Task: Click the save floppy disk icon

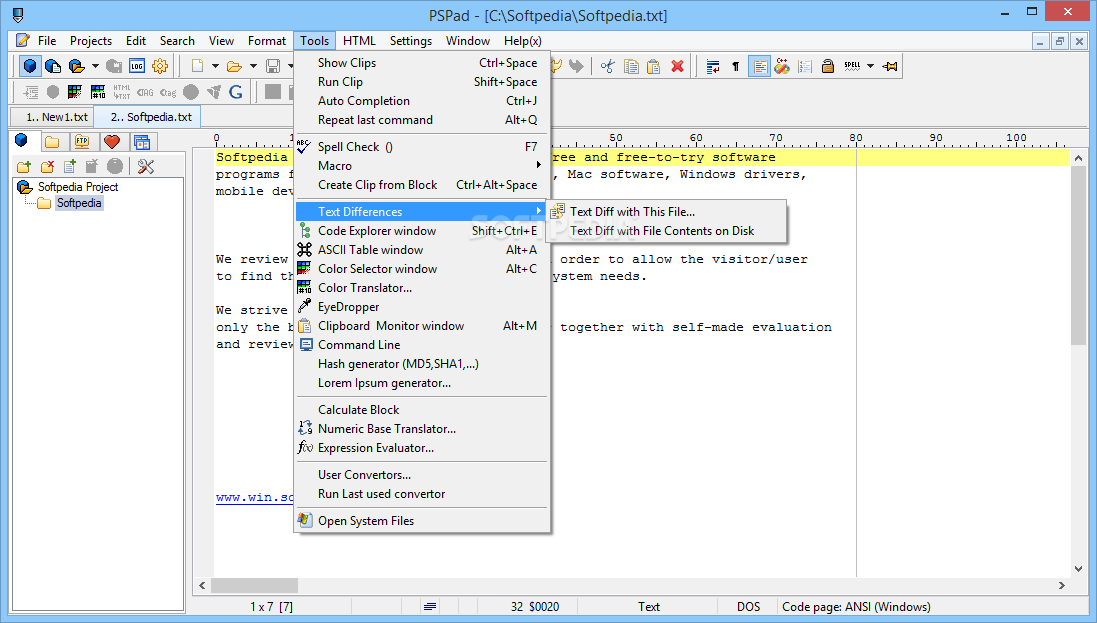Action: coord(273,66)
